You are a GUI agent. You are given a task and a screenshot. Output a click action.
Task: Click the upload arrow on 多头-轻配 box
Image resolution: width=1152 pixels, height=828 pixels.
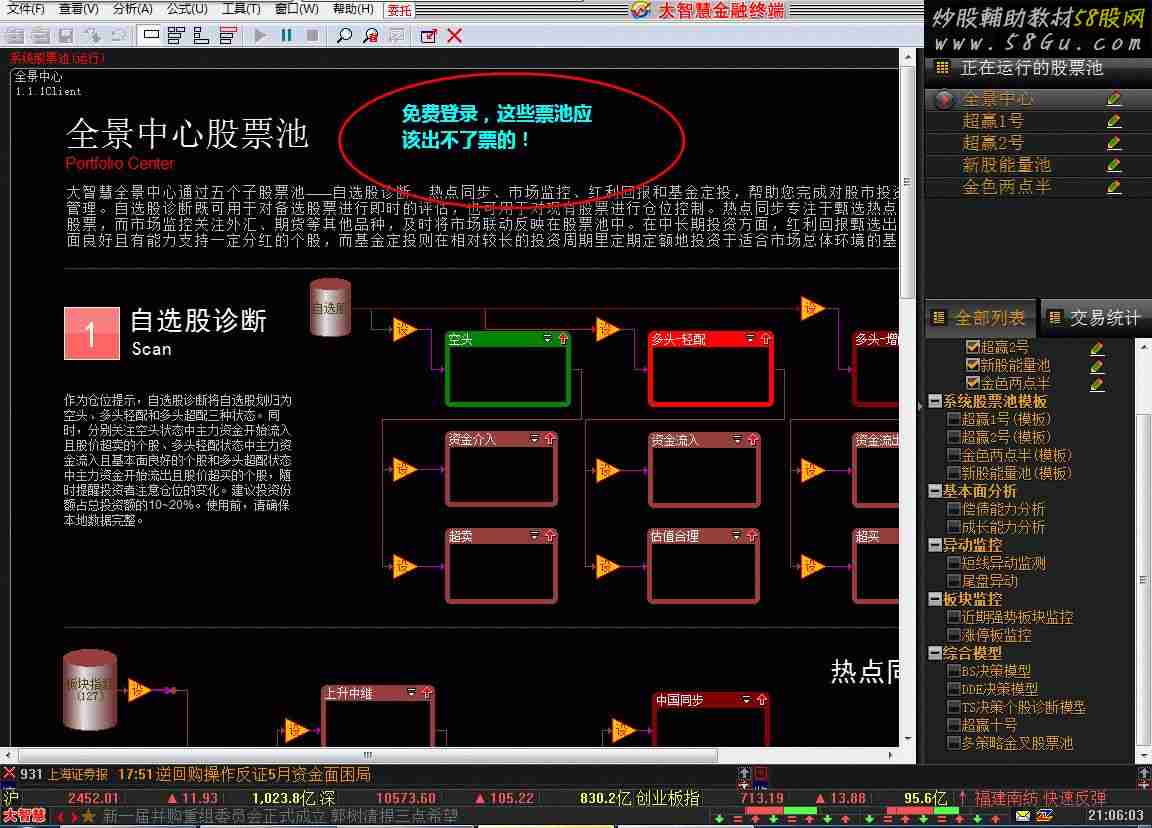click(766, 339)
